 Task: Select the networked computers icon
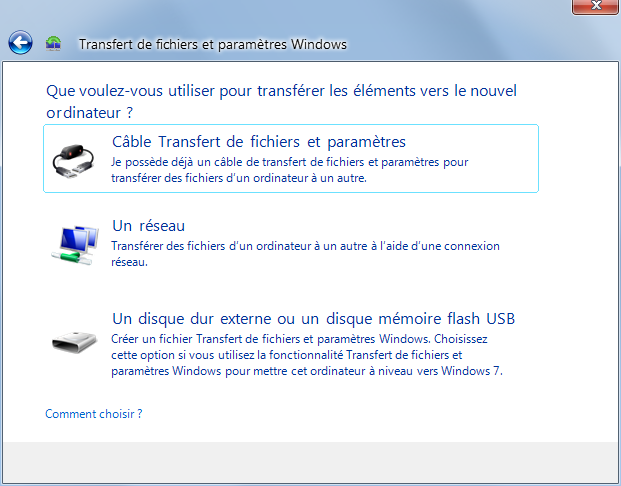75,246
